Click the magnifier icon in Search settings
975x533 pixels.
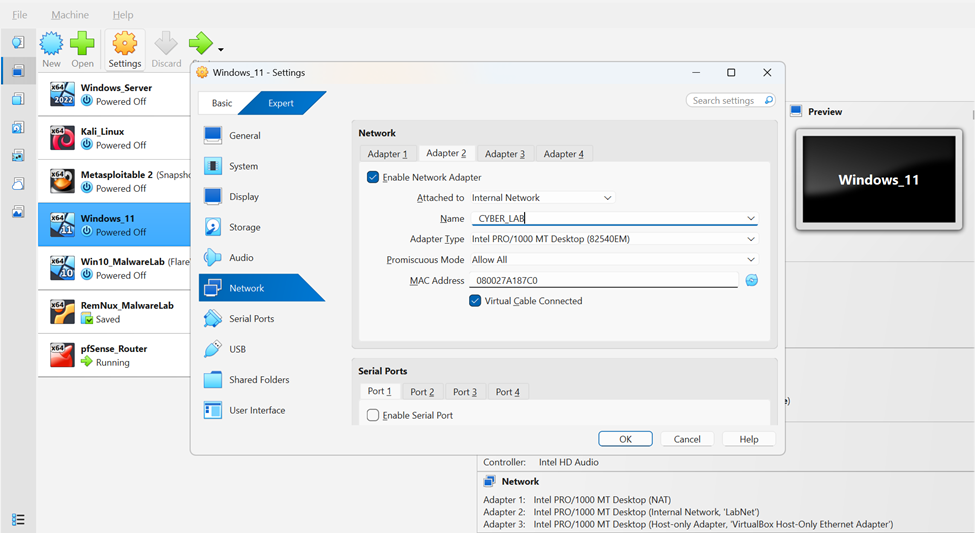(x=769, y=100)
